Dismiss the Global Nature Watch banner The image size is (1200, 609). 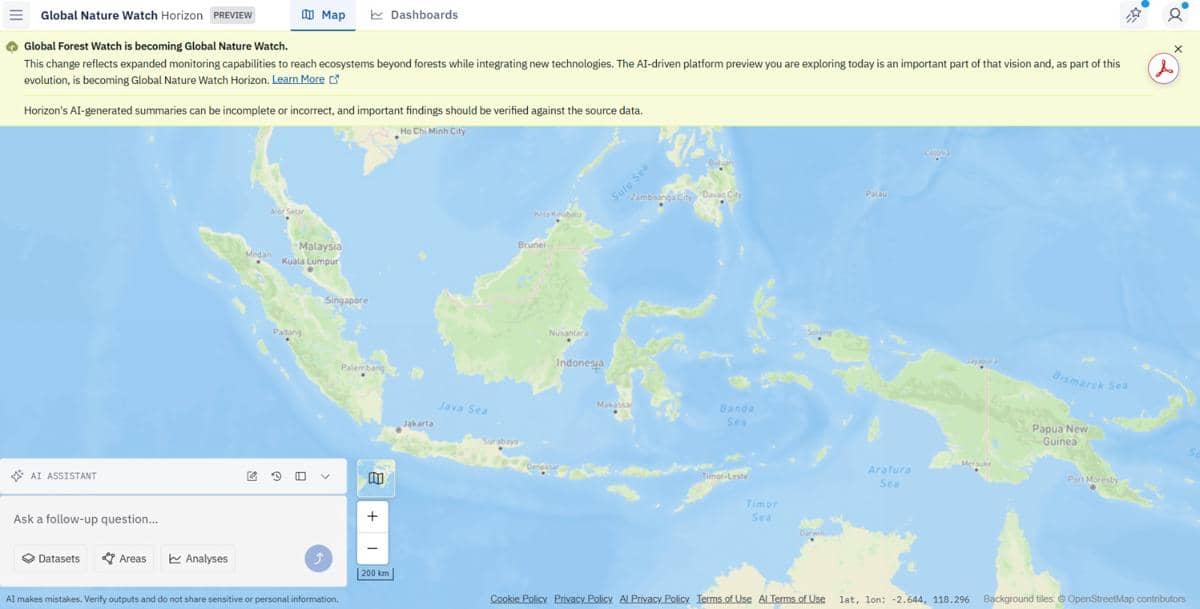pos(1178,48)
